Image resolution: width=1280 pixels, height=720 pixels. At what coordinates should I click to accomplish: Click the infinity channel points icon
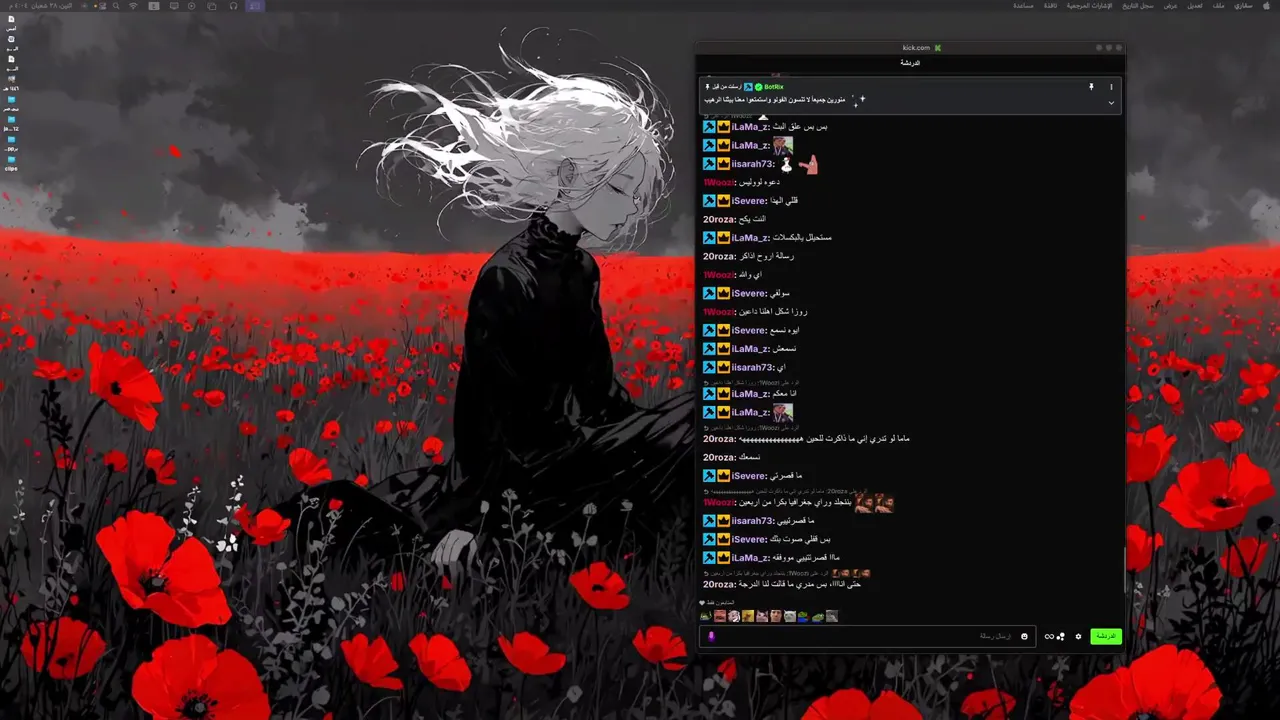pyautogui.click(x=1050, y=636)
